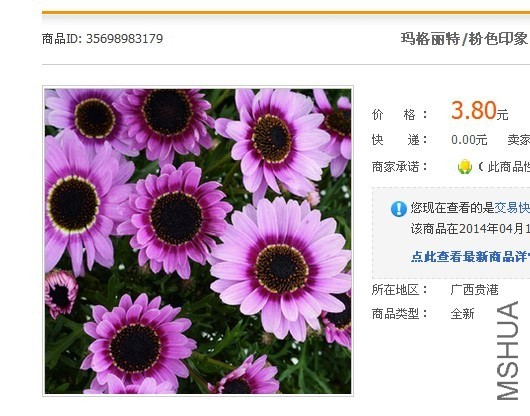Click the blue exclamation info icon
This screenshot has height=416, width=530.
tap(399, 209)
